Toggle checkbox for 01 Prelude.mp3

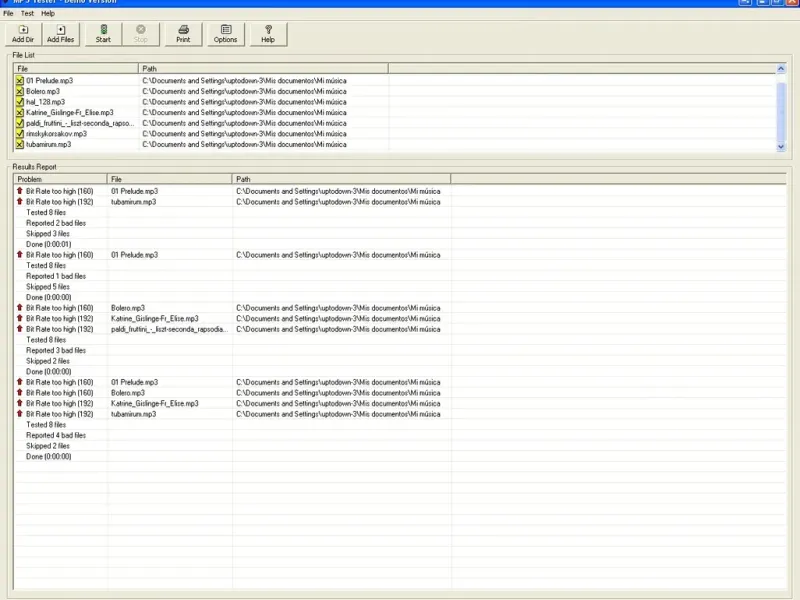pos(19,81)
